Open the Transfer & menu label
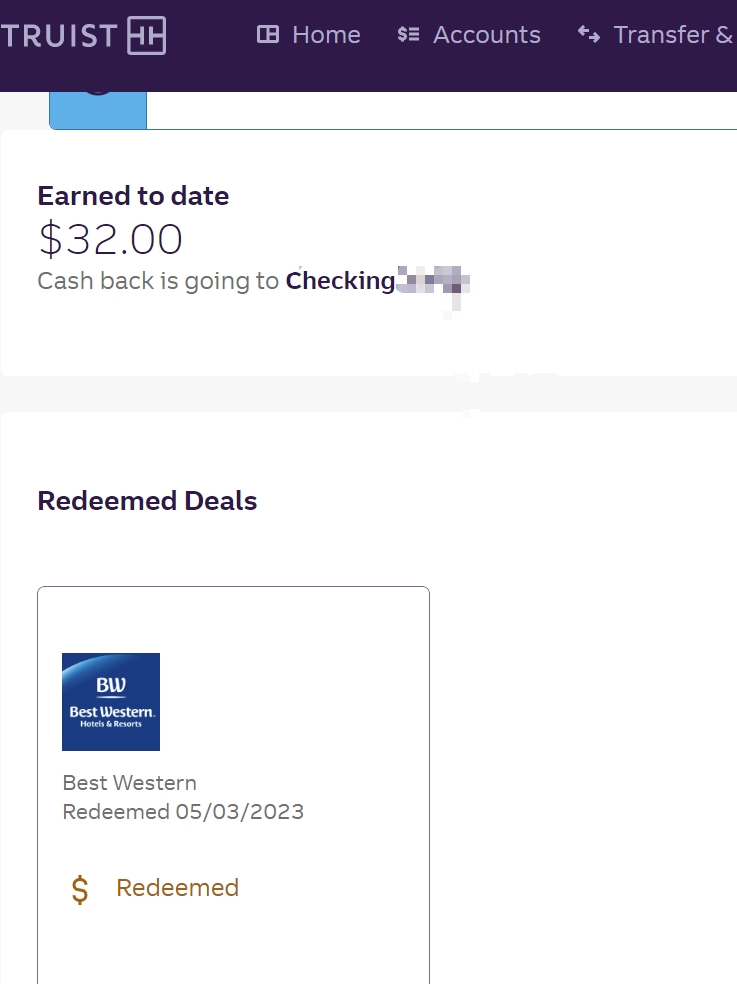The height and width of the screenshot is (984, 737). coord(674,35)
